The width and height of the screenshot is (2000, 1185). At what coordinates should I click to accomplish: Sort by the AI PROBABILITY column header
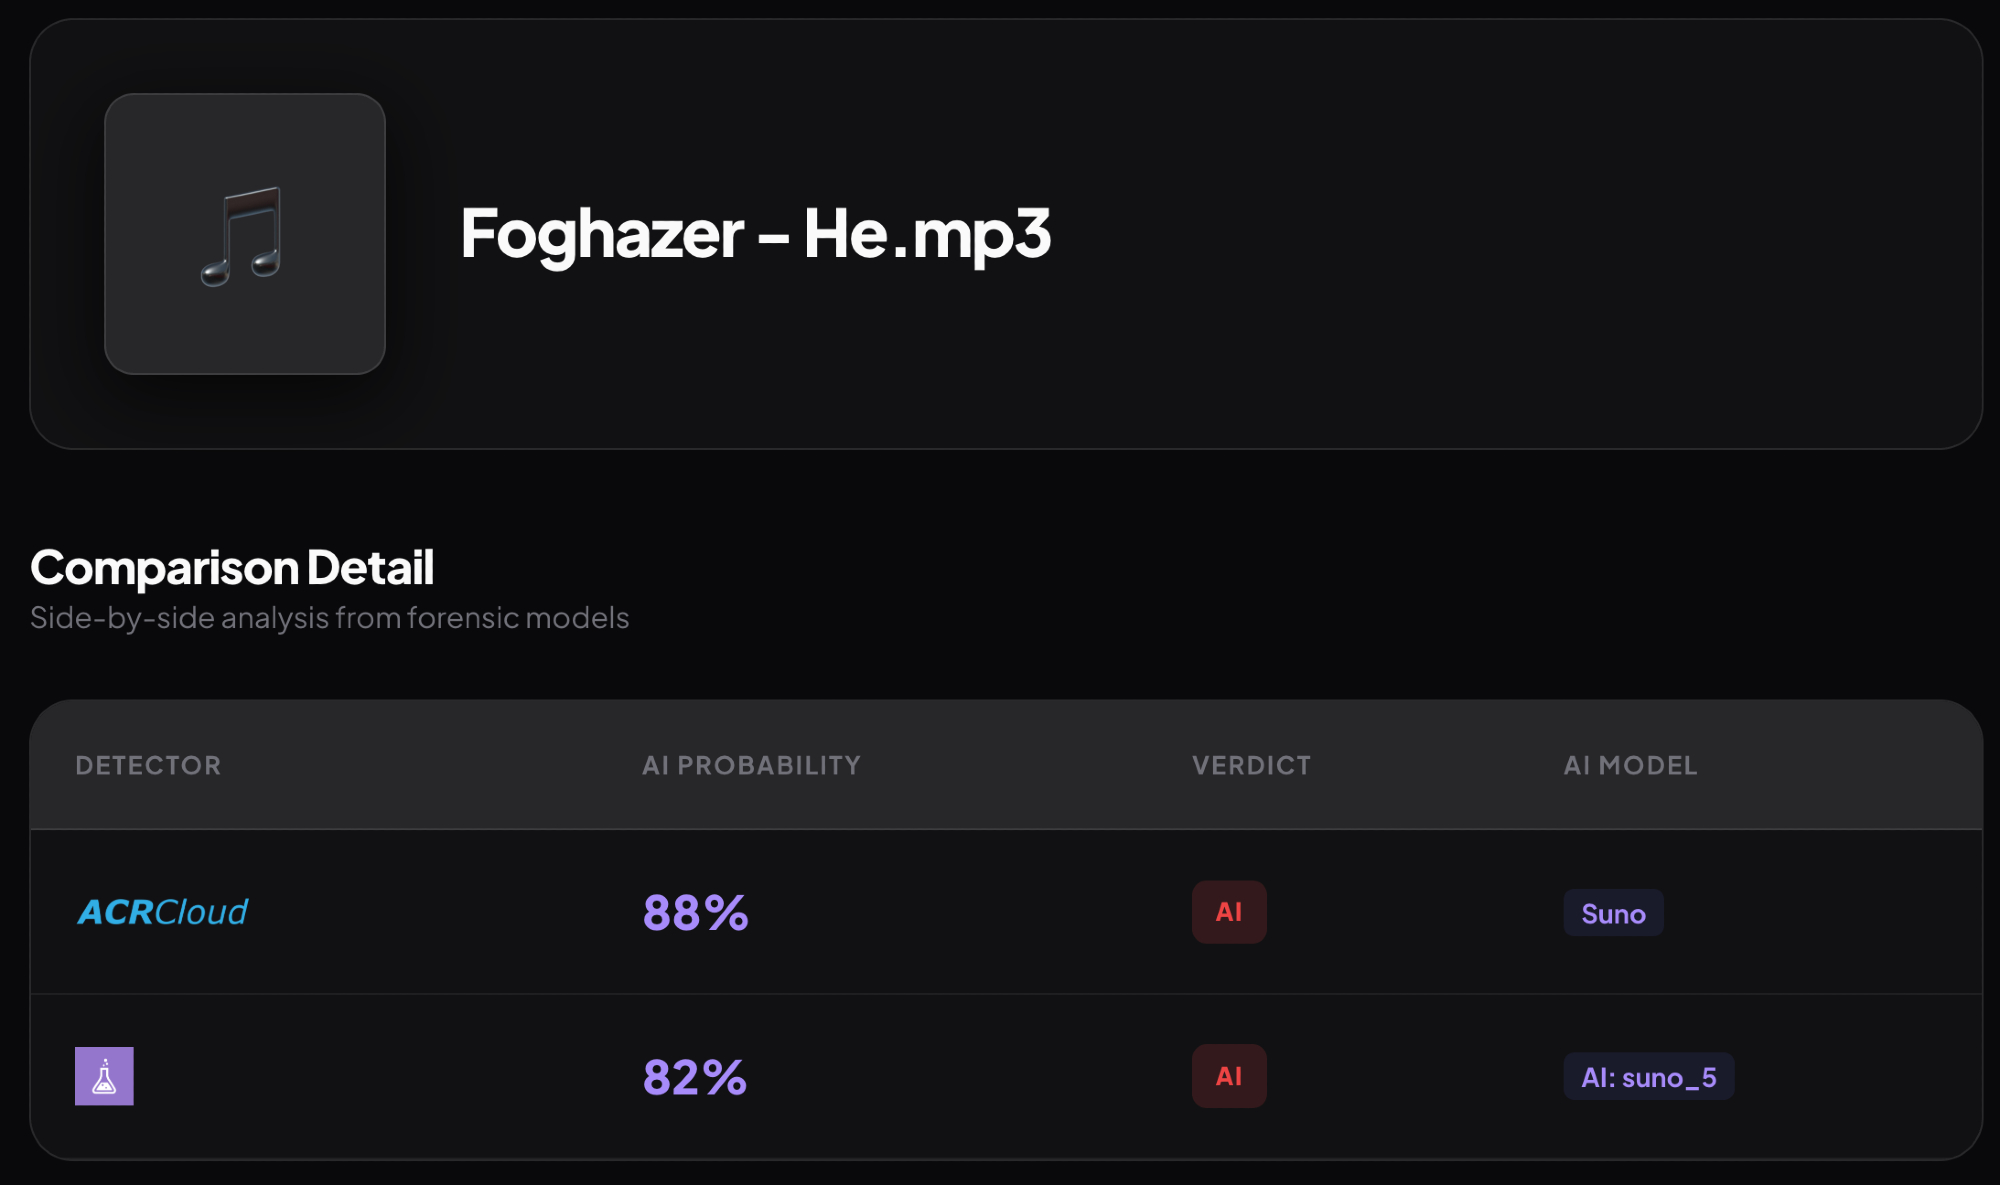pos(751,765)
